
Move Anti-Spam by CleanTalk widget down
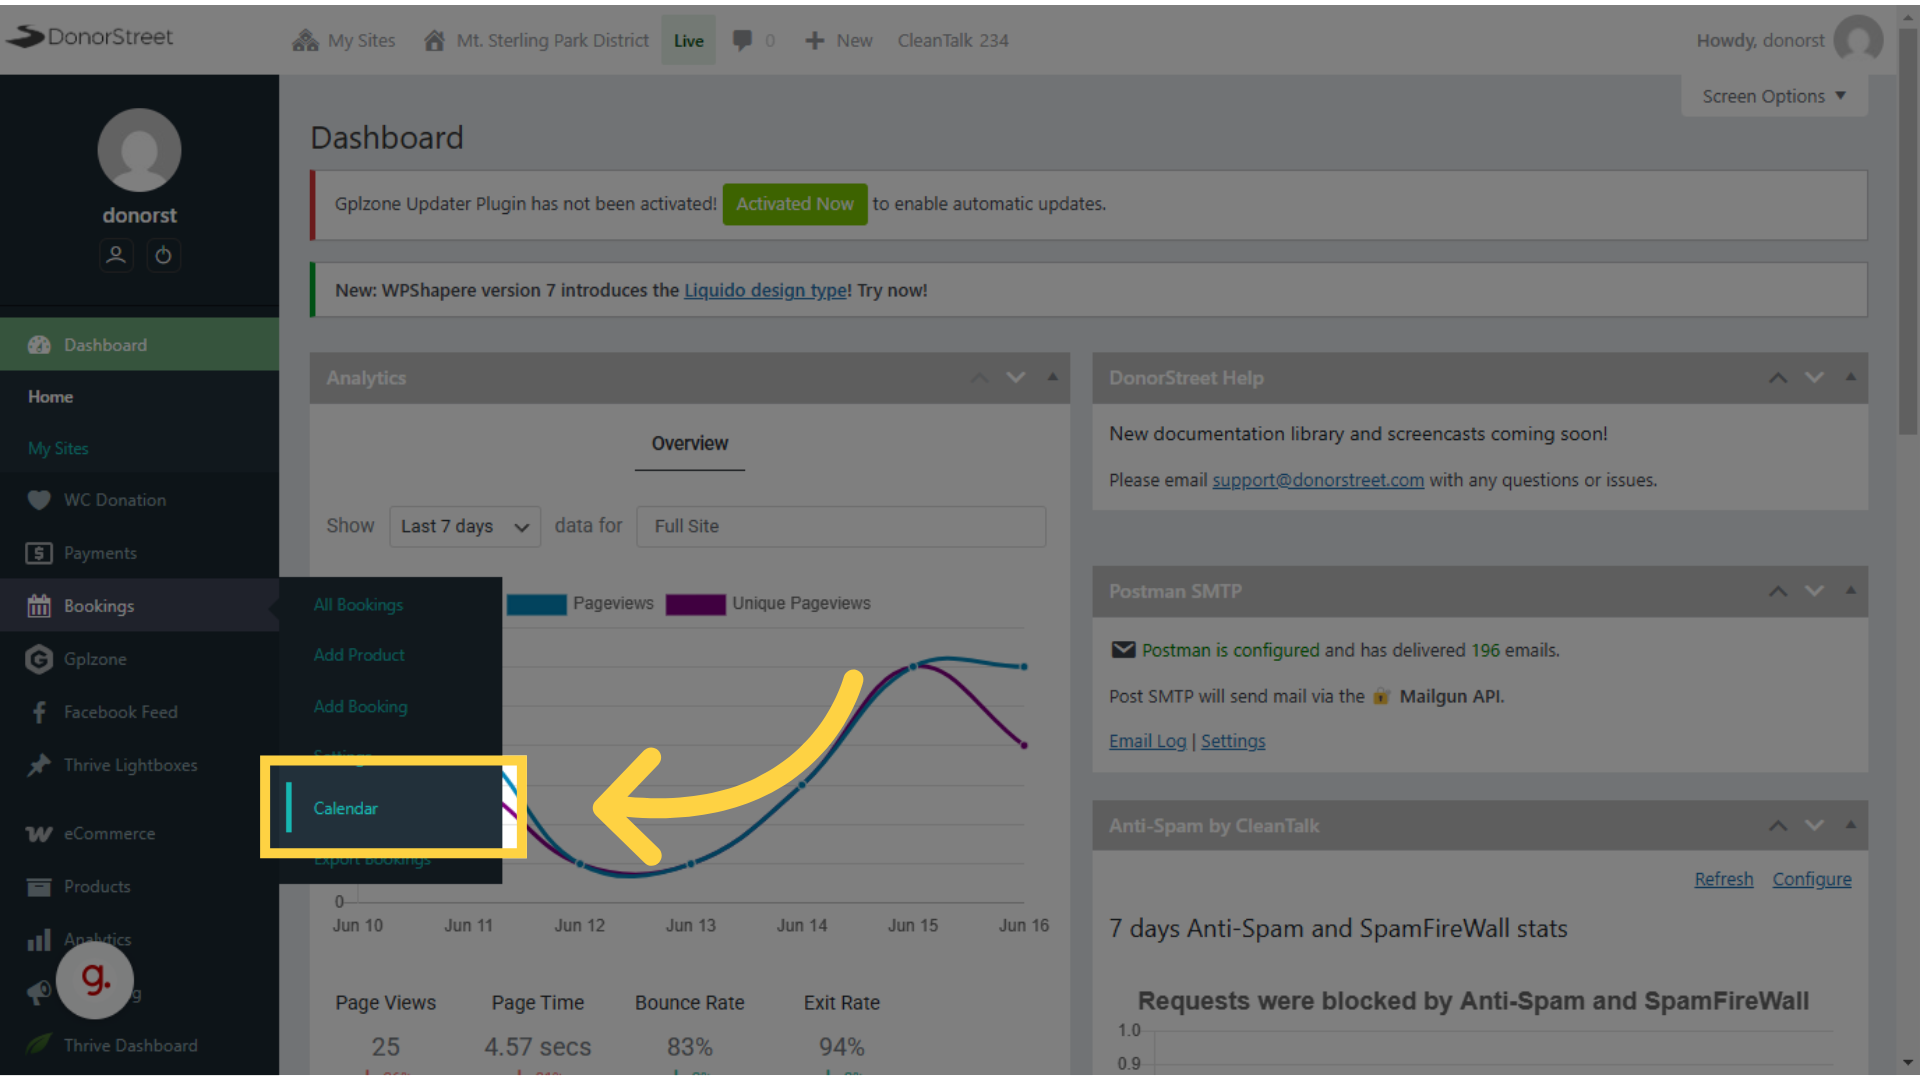(x=1814, y=826)
